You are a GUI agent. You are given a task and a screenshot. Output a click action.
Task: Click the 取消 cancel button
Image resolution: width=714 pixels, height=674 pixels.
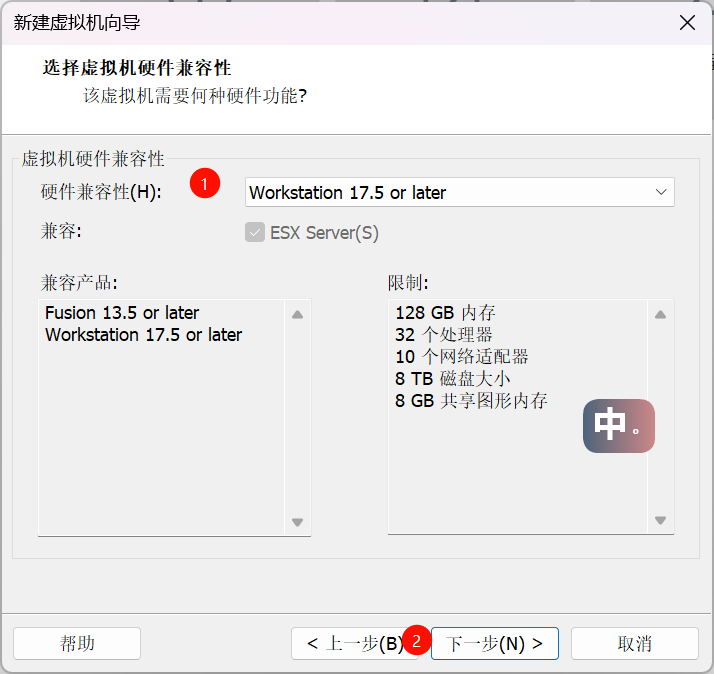pyautogui.click(x=635, y=643)
